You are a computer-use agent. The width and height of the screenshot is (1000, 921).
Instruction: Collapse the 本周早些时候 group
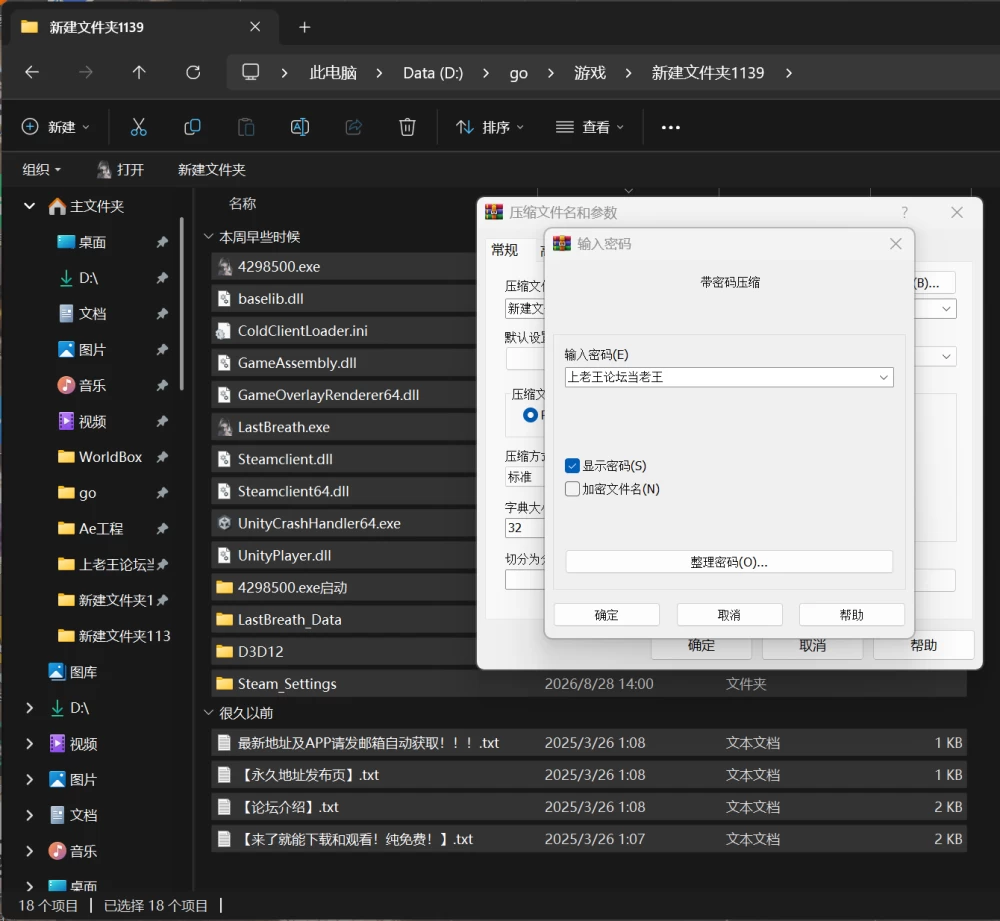click(x=208, y=236)
